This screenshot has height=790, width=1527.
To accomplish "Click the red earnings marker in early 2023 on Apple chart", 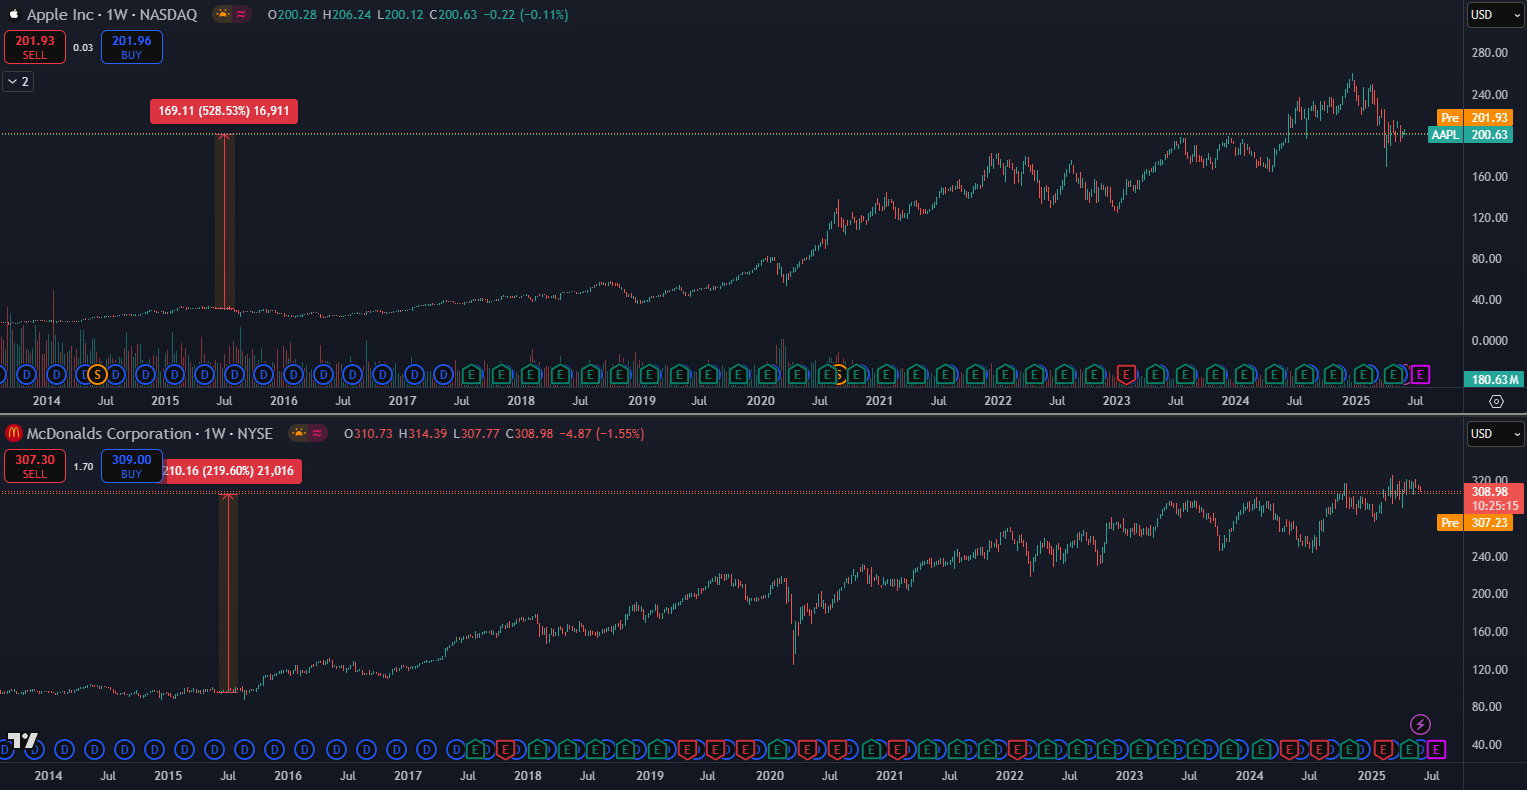I will pyautogui.click(x=1126, y=375).
